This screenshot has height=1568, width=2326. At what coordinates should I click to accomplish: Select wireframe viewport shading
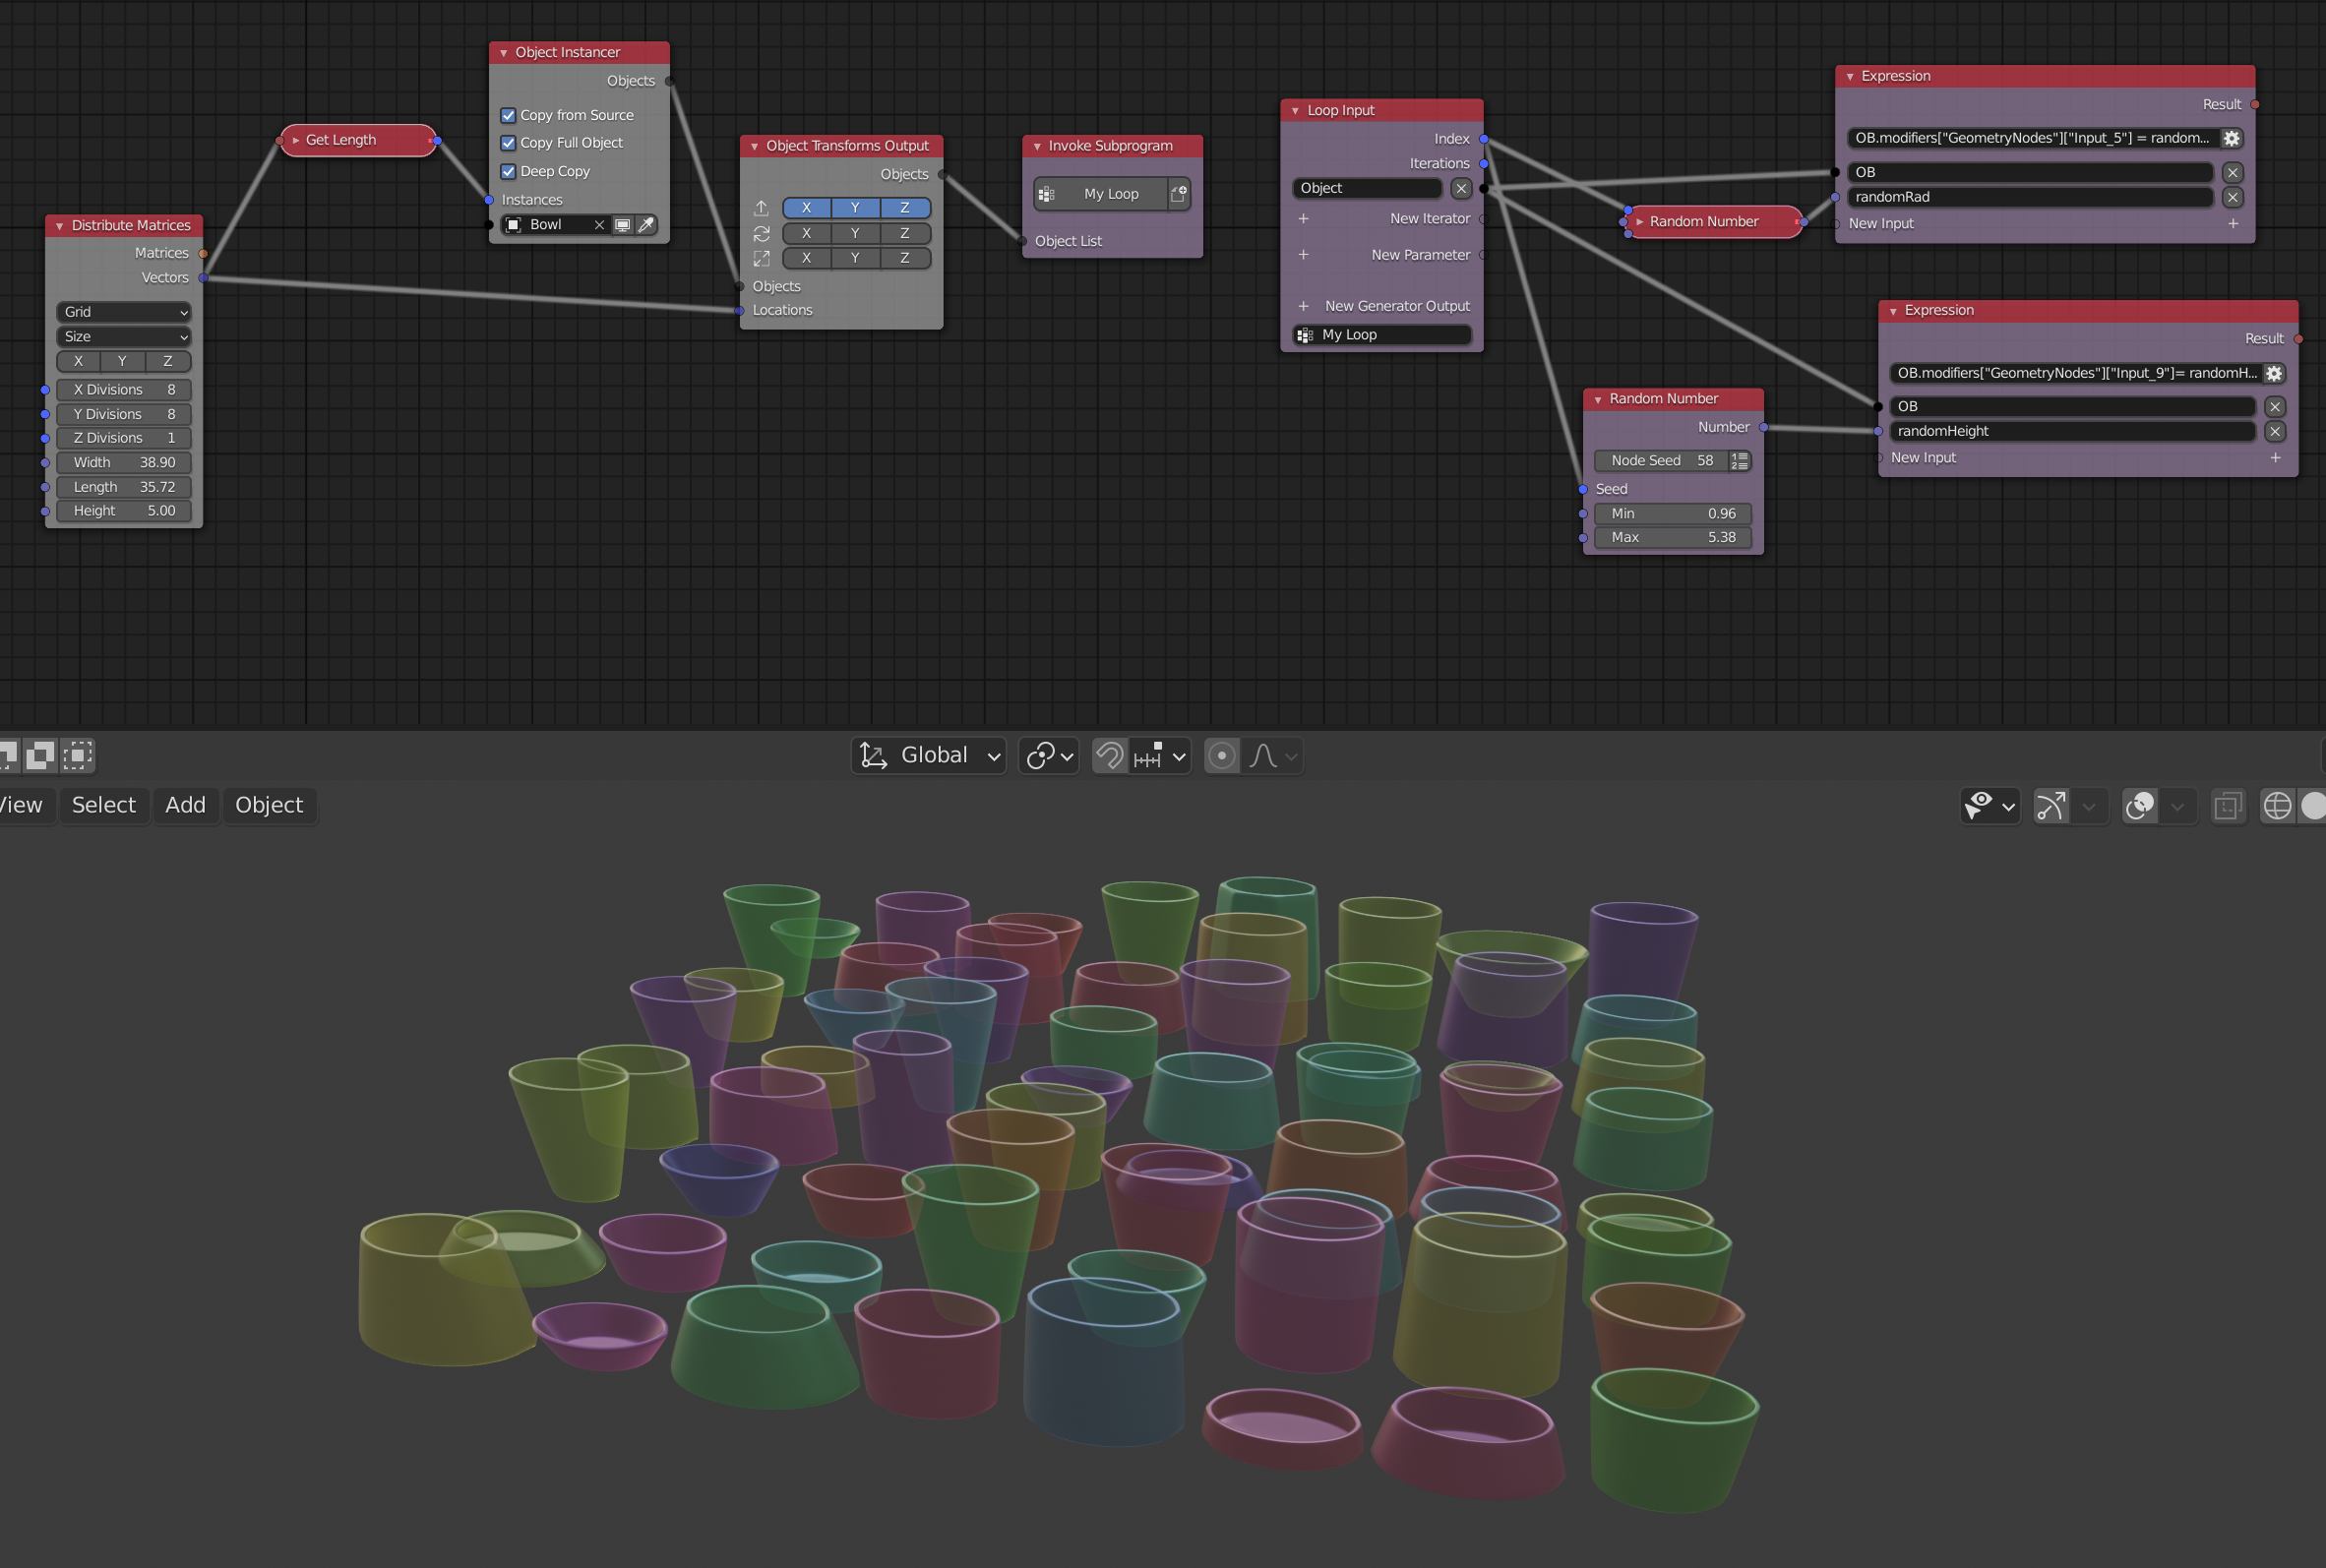(2277, 806)
